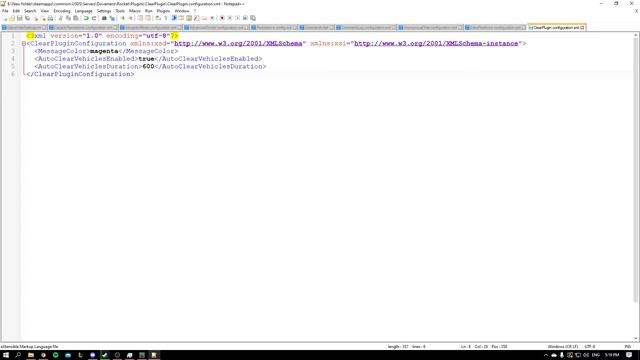Viewport: 640px width, 360px height.
Task: Toggle Word wrap toolbar icon
Action: pos(158,18)
